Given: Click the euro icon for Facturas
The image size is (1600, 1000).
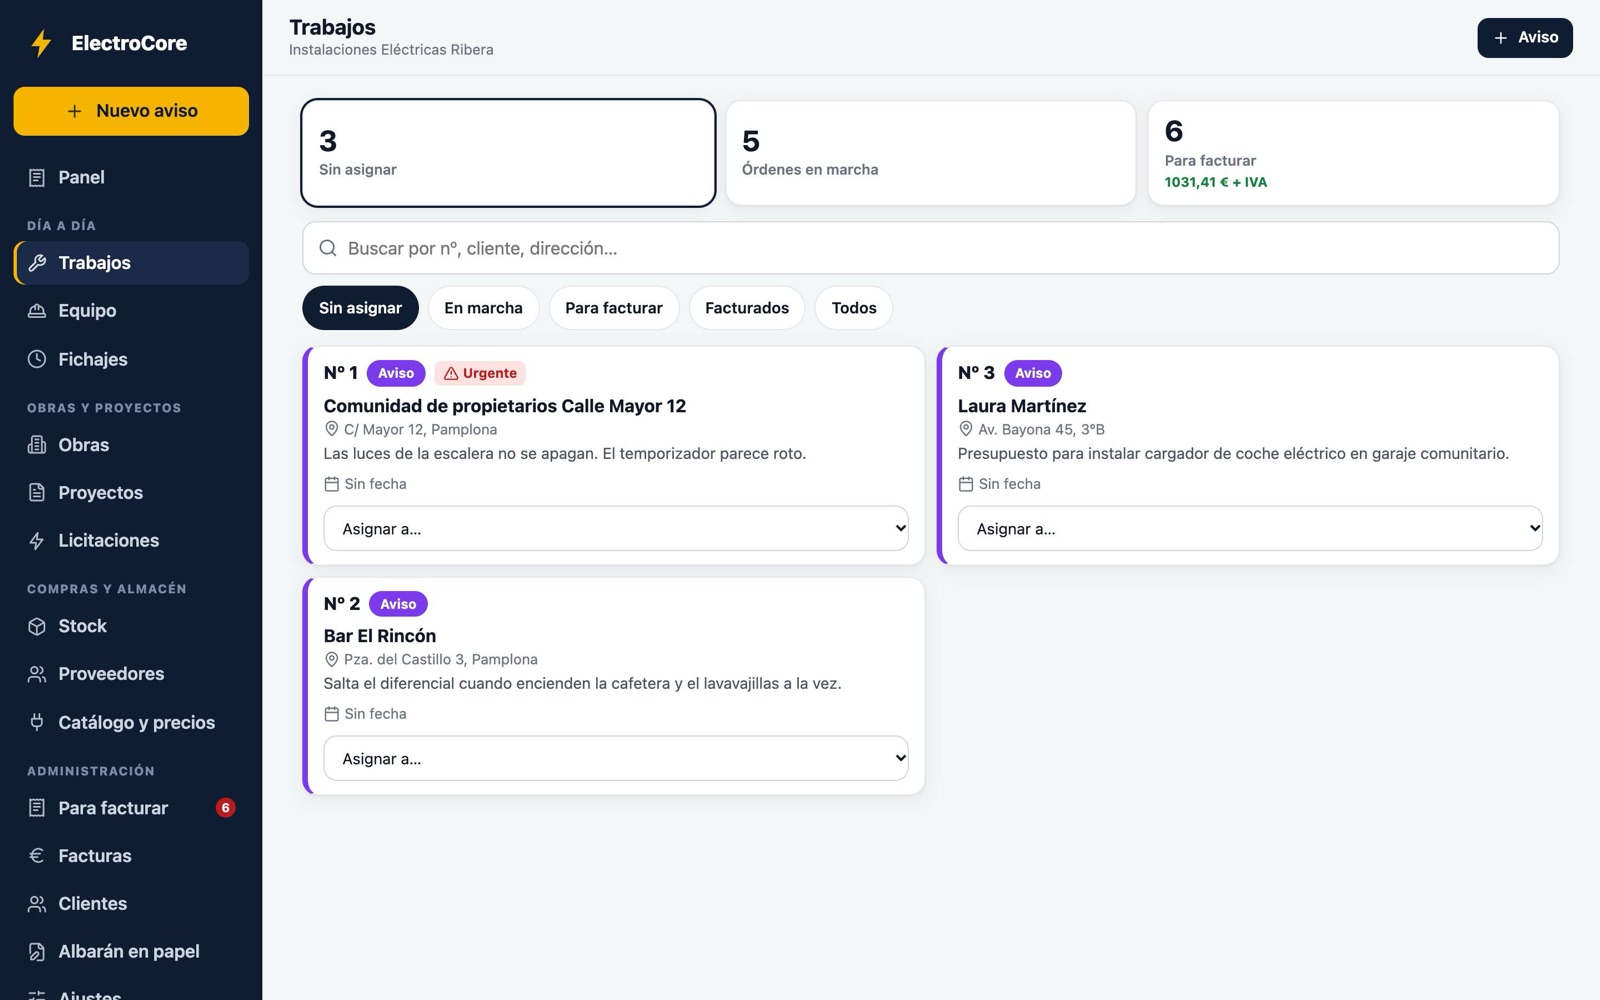Looking at the screenshot, I should 37,856.
